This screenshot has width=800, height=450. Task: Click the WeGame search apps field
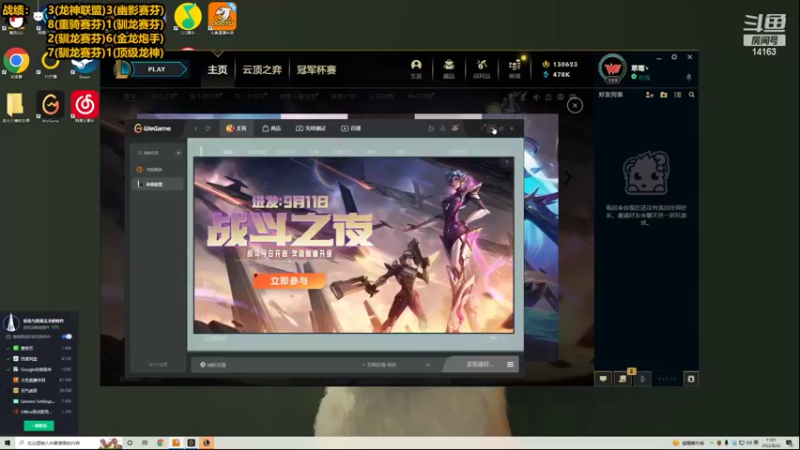153,153
